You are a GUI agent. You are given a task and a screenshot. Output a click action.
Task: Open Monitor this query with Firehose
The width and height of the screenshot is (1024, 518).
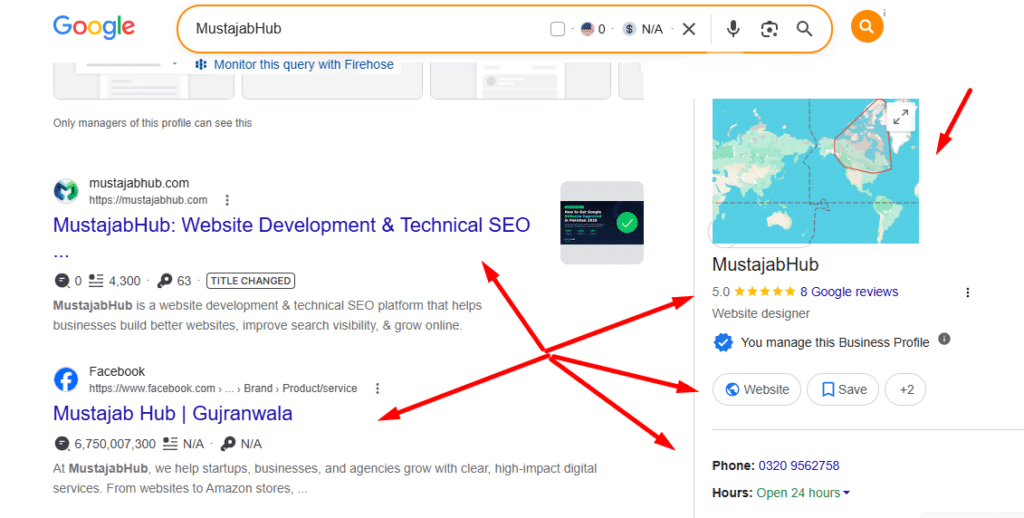tap(304, 65)
